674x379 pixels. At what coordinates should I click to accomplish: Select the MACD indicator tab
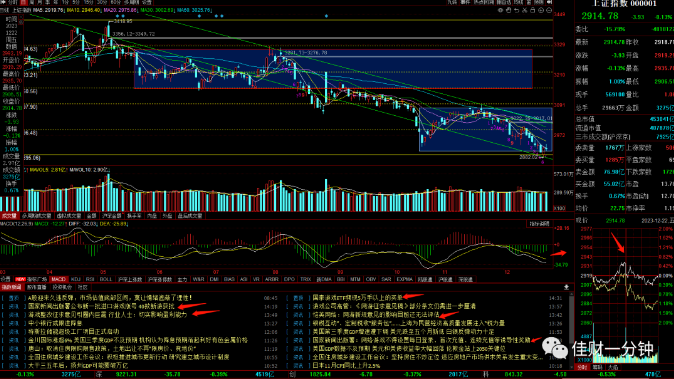pyautogui.click(x=59, y=279)
